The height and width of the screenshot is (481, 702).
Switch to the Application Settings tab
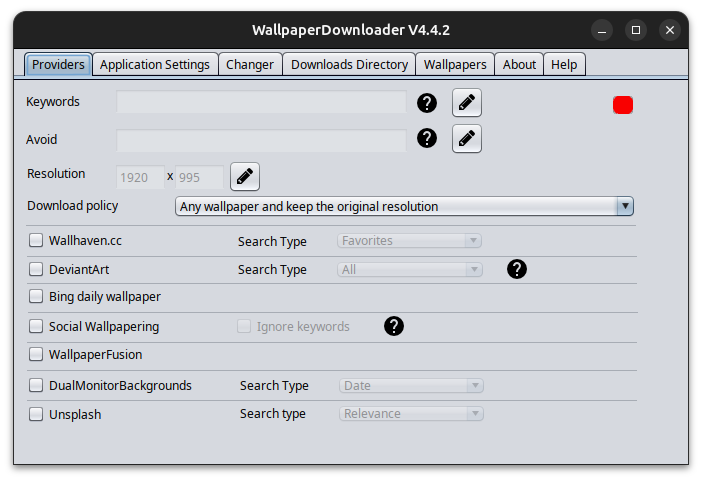click(x=155, y=64)
